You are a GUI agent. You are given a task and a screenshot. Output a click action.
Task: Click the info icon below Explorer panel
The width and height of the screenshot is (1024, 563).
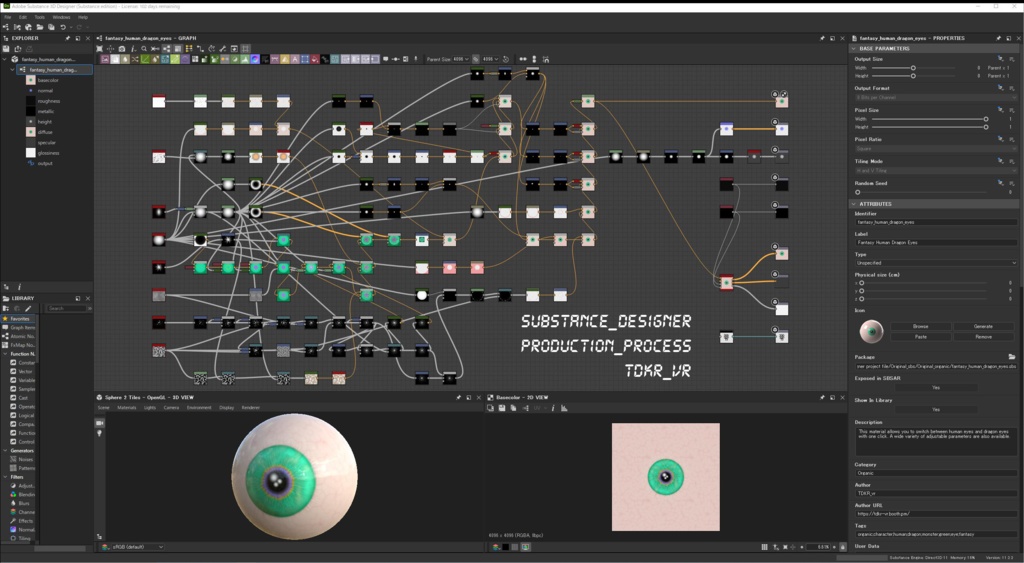pyautogui.click(x=19, y=287)
